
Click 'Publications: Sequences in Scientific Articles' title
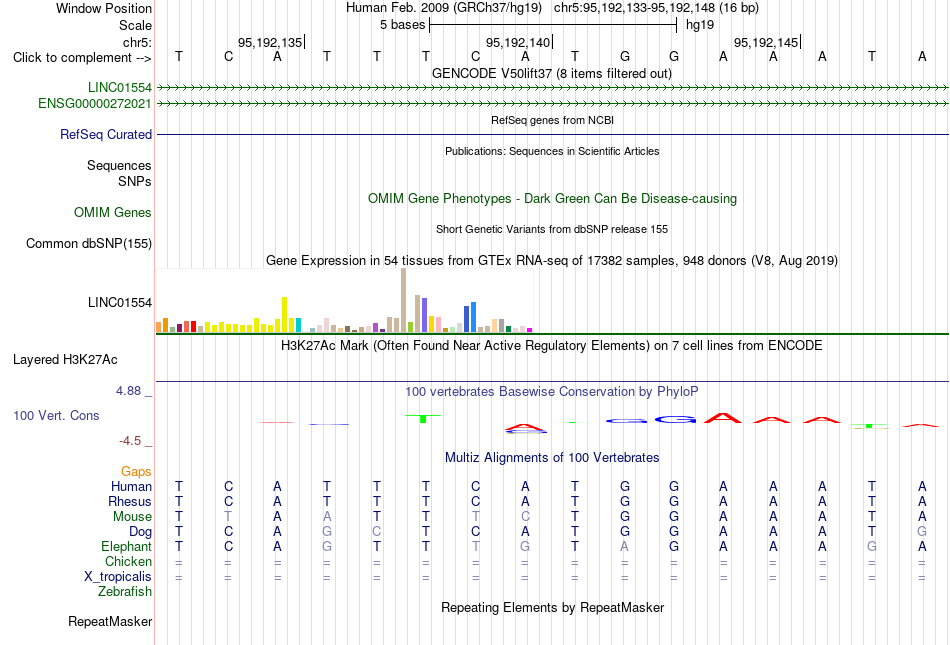[x=552, y=151]
